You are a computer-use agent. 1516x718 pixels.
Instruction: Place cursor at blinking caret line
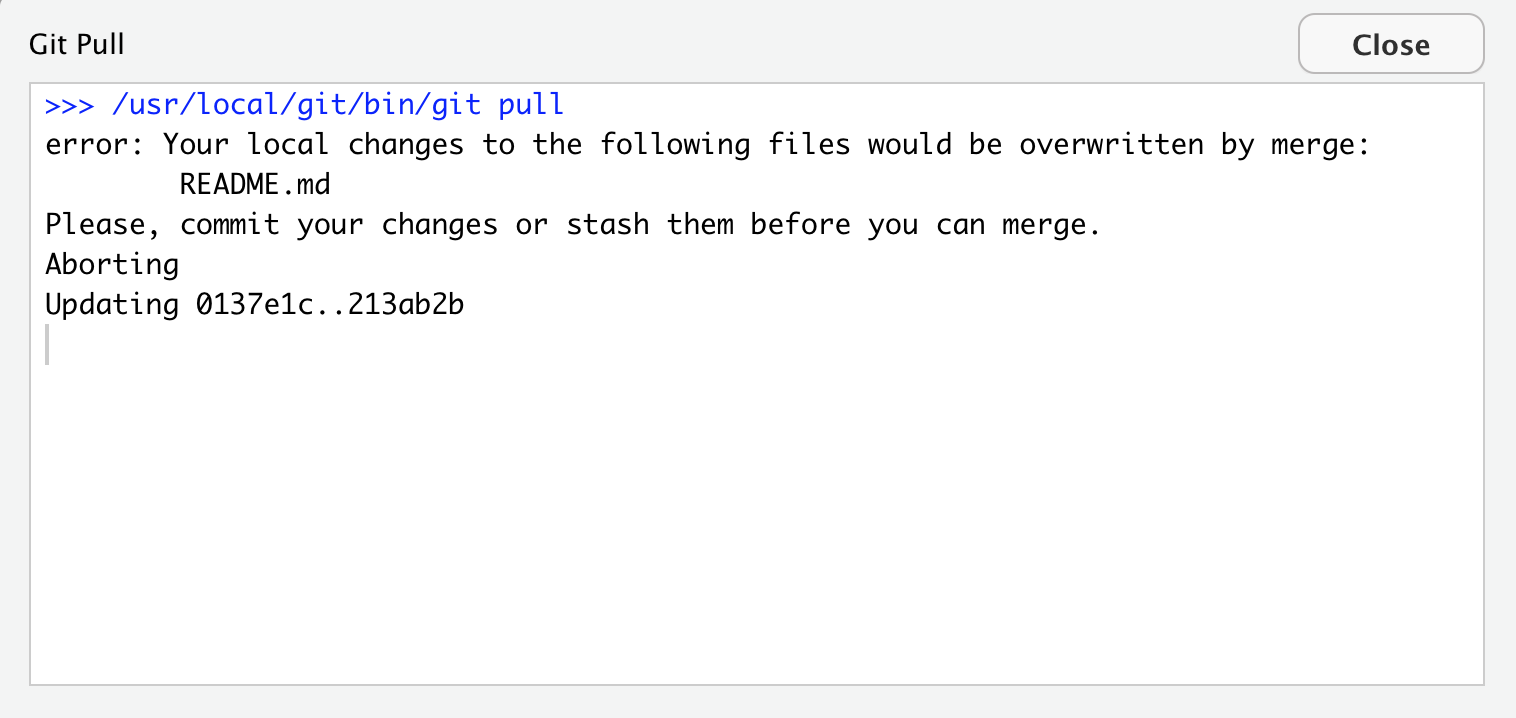47,345
